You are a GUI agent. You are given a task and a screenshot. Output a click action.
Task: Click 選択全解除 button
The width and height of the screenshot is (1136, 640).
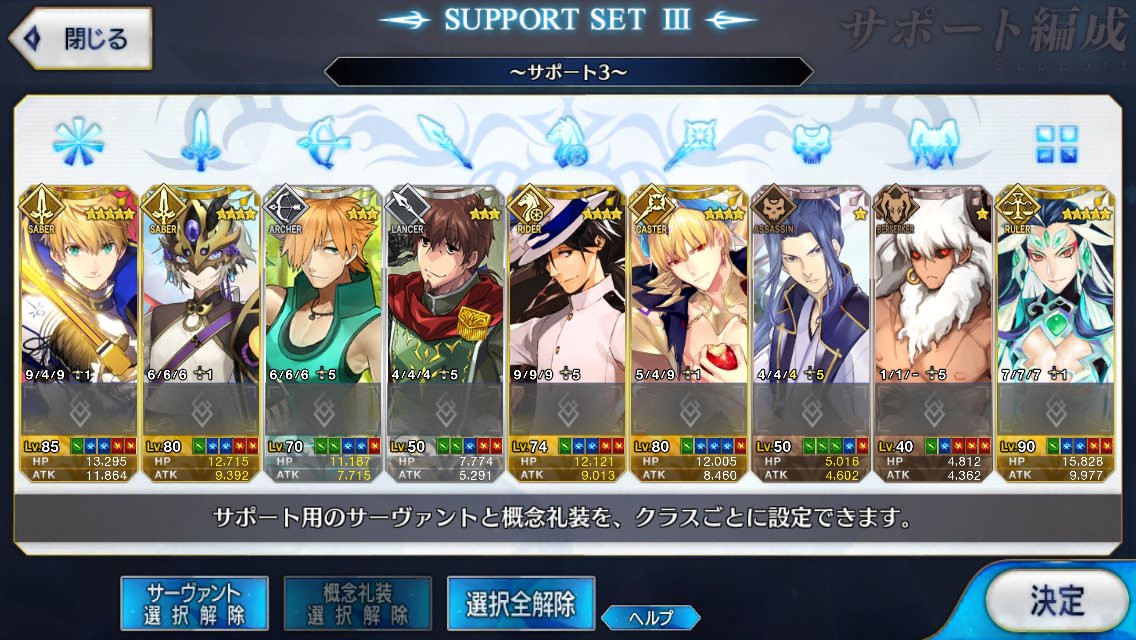click(521, 604)
